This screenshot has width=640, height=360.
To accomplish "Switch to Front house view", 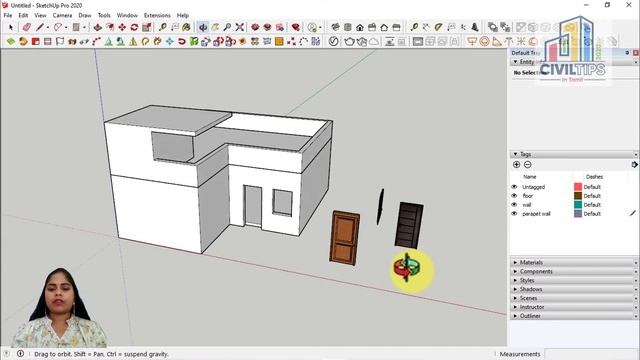I will coord(360,27).
